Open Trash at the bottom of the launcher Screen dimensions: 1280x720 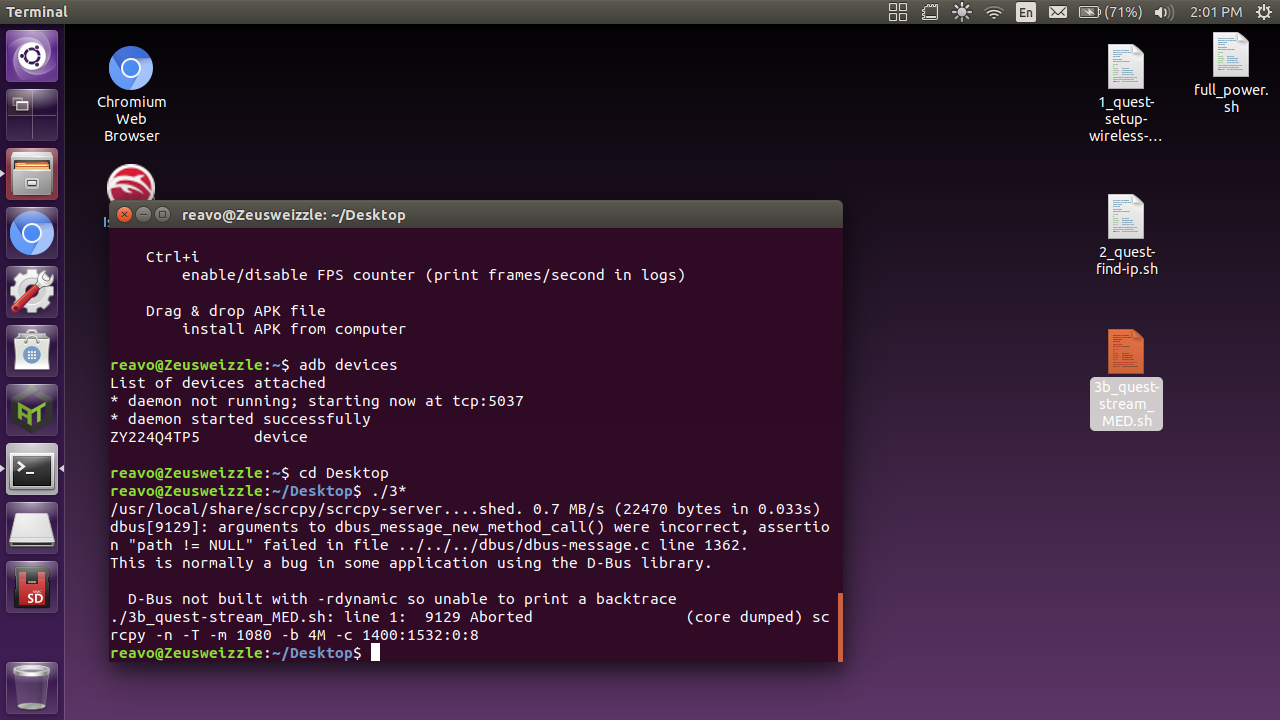(x=31, y=687)
